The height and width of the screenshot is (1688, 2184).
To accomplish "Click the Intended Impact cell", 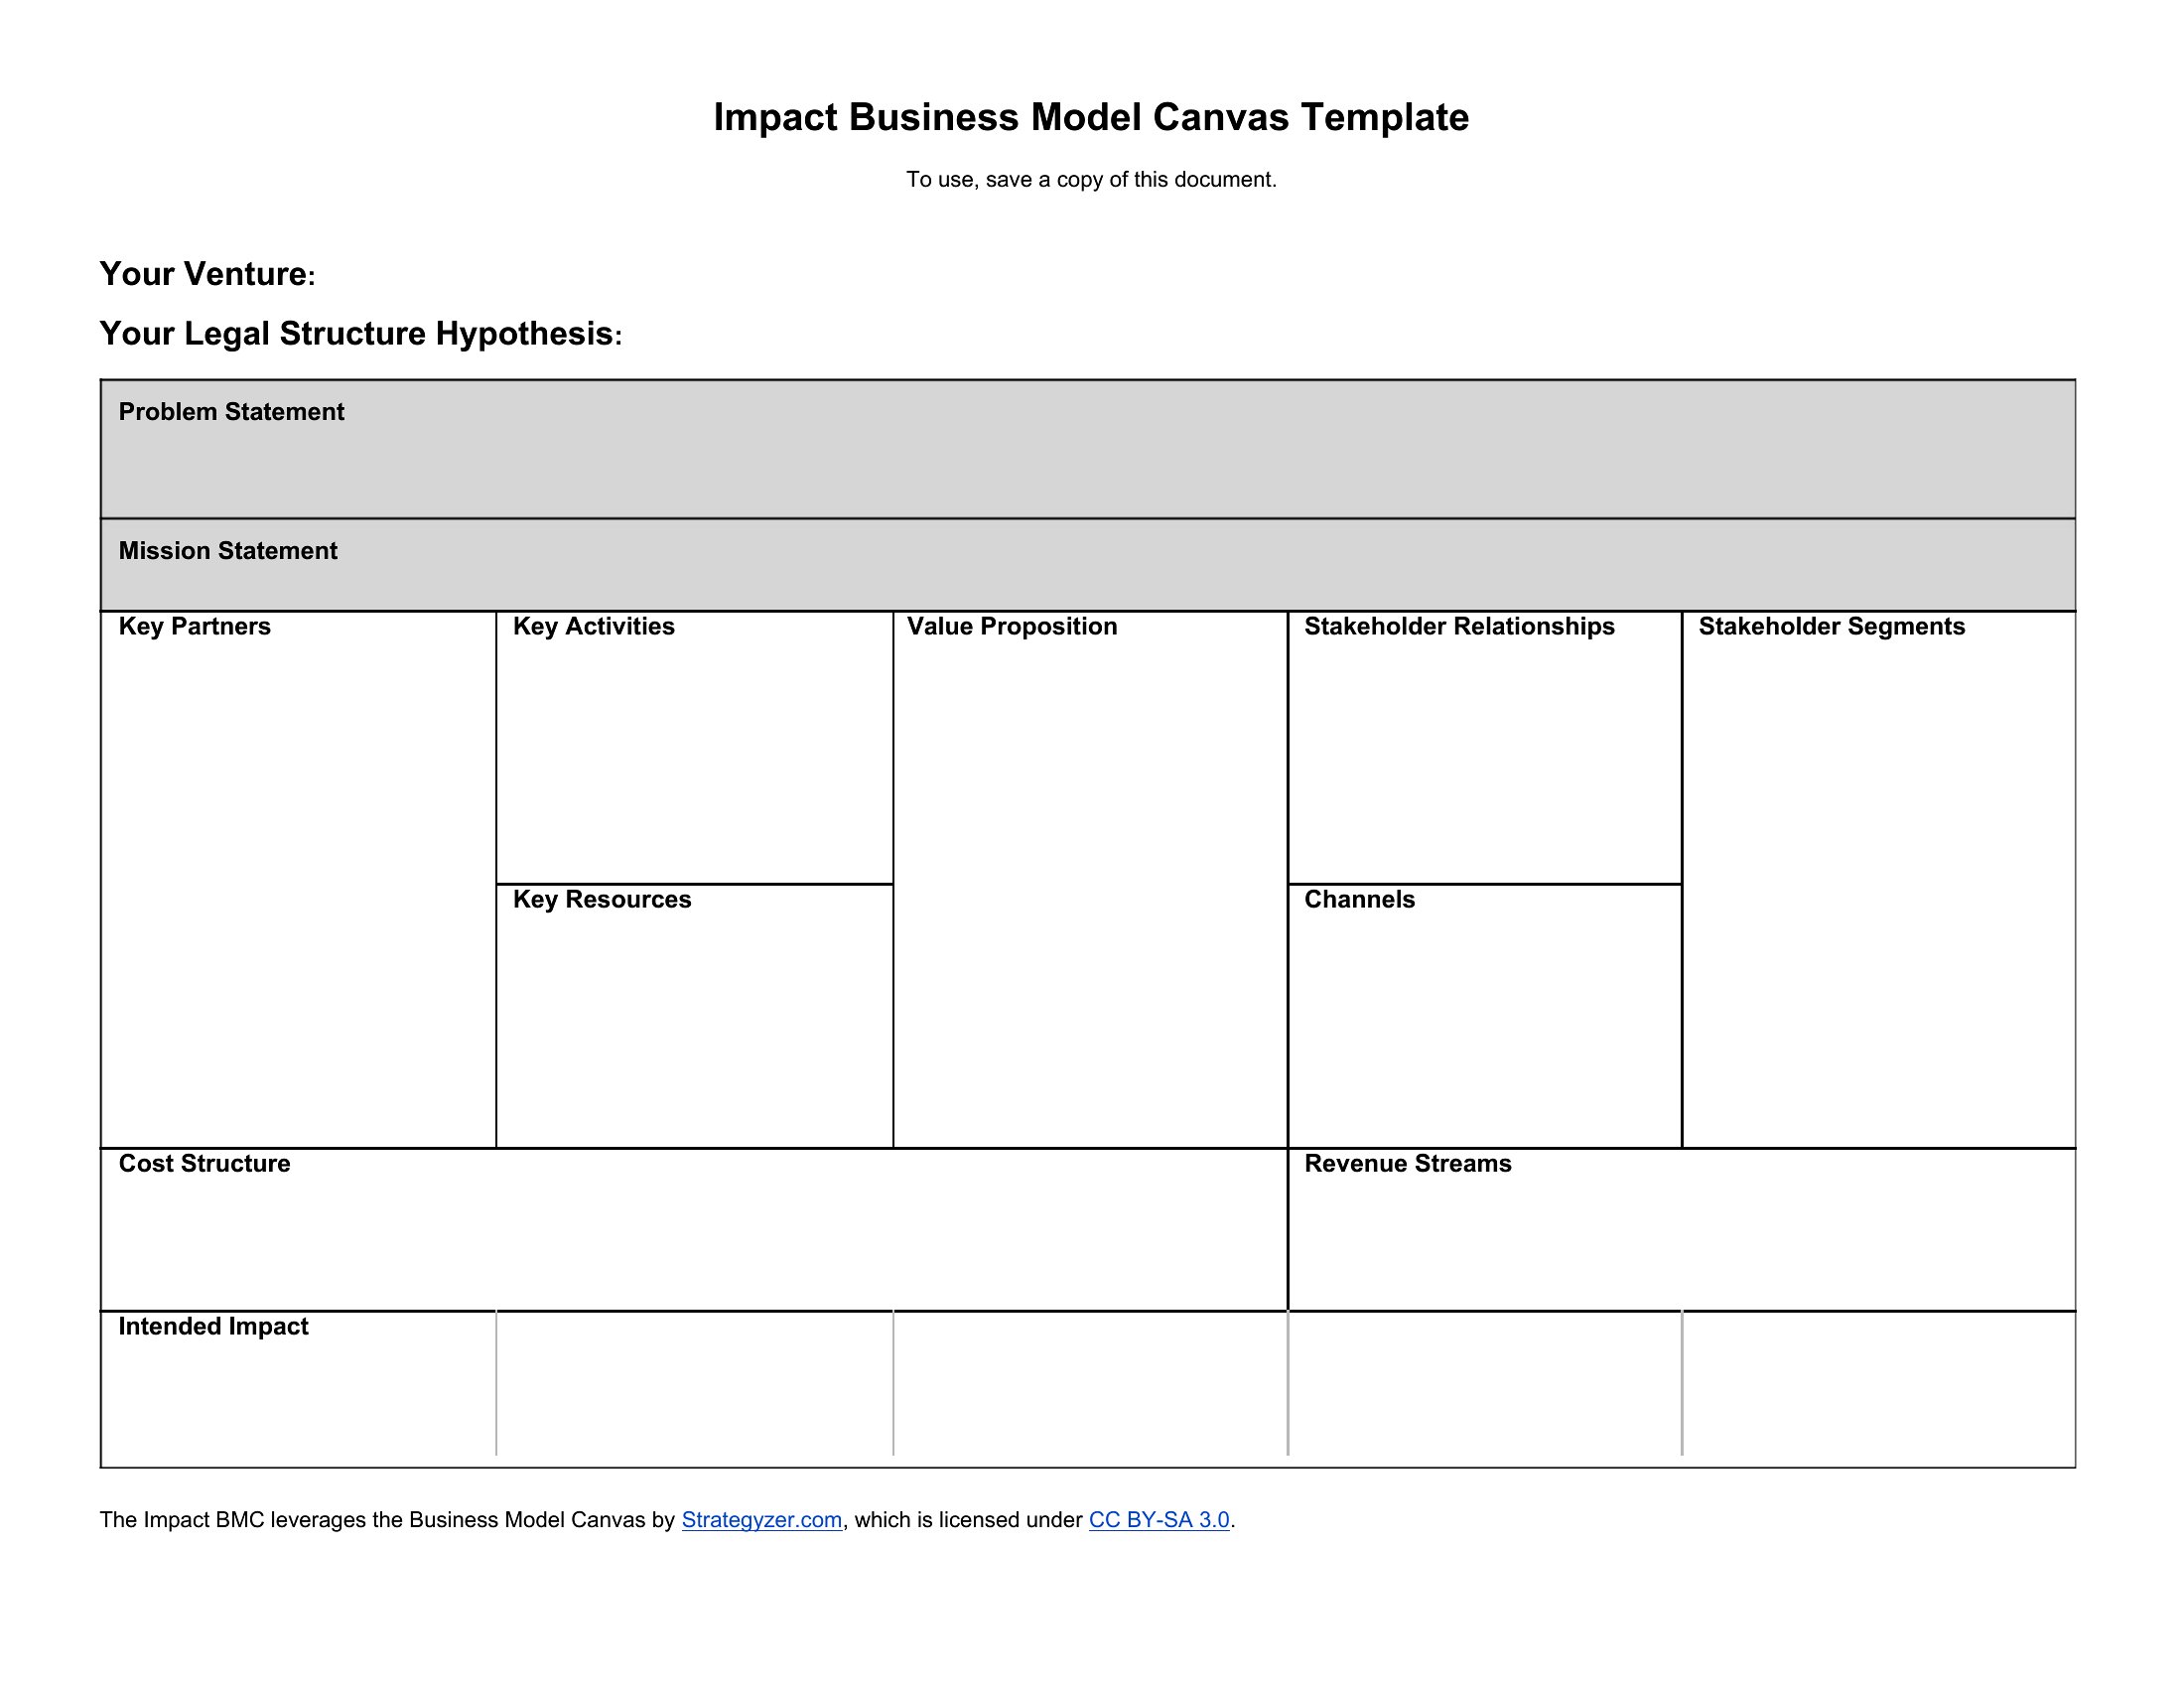I will [298, 1389].
